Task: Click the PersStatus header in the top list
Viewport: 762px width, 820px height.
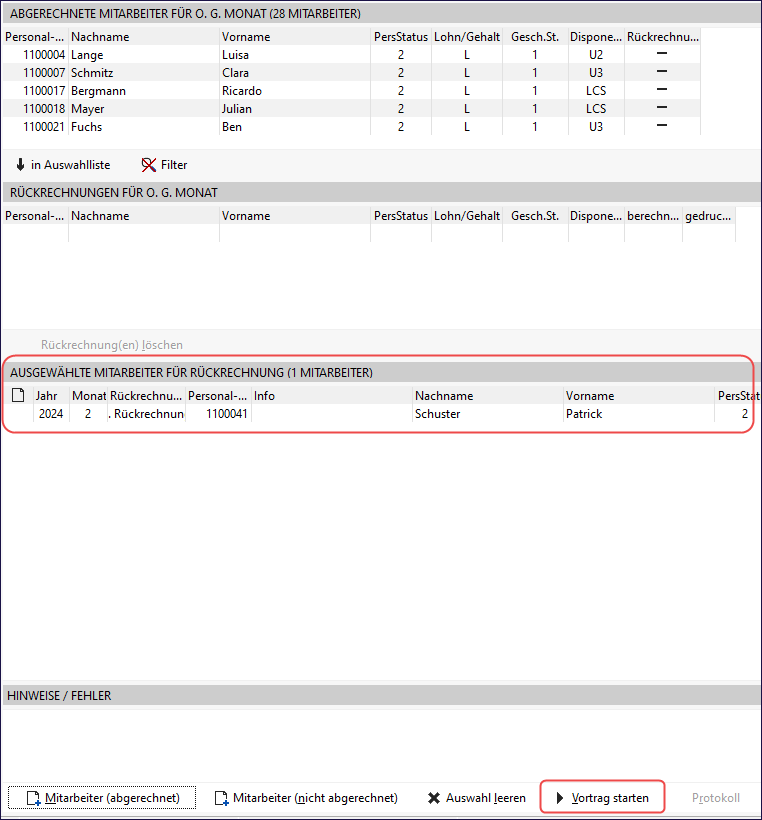Action: tap(401, 37)
